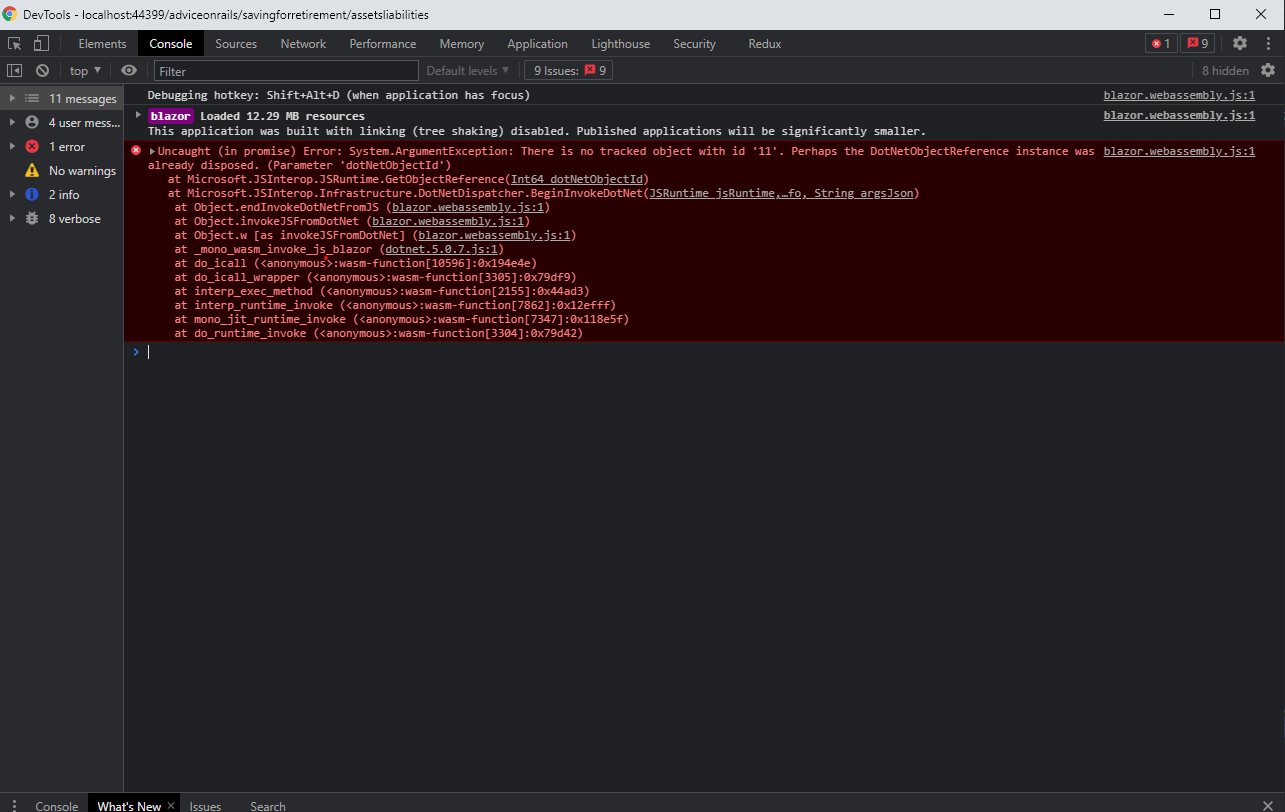
Task: Click the red error count badge
Action: 1160,43
